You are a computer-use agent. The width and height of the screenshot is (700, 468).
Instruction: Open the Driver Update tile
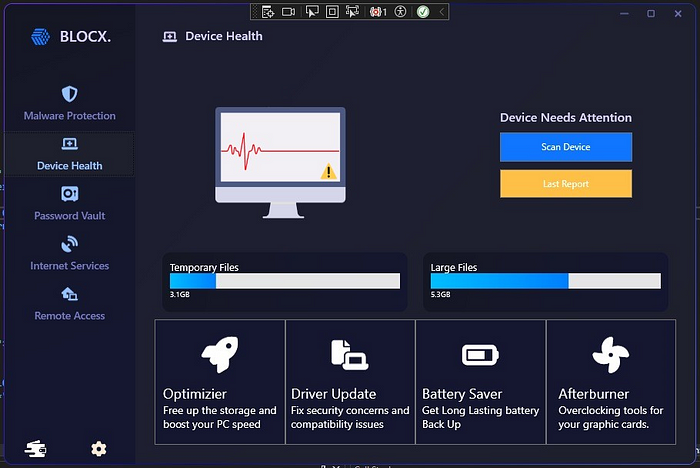tap(350, 382)
